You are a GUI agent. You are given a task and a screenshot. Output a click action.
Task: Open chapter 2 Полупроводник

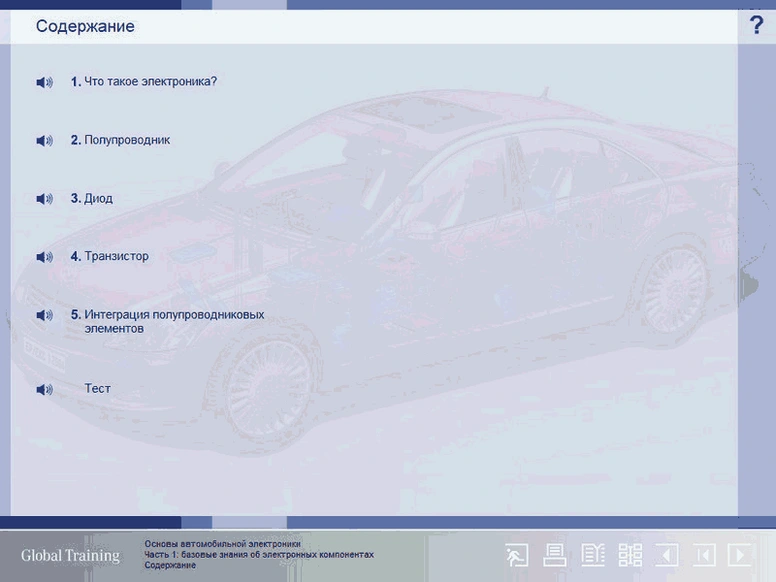pyautogui.click(x=127, y=140)
